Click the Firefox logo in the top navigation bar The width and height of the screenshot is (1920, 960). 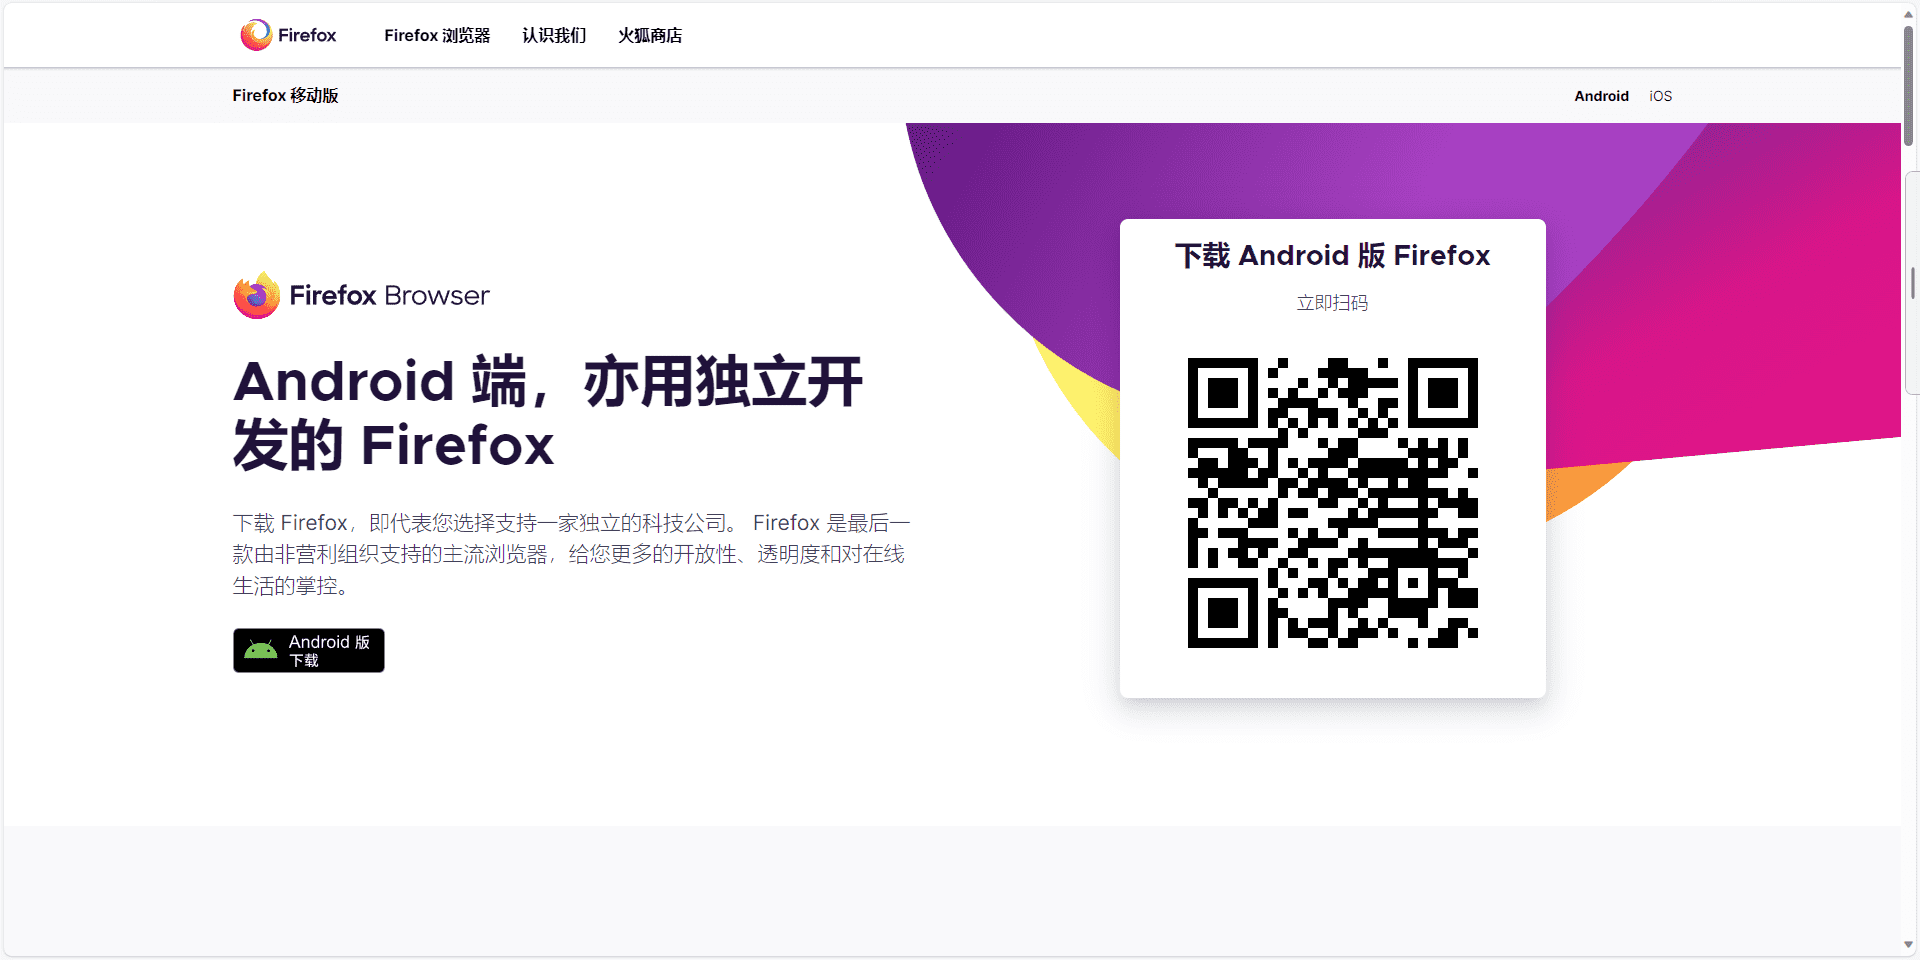coord(256,34)
